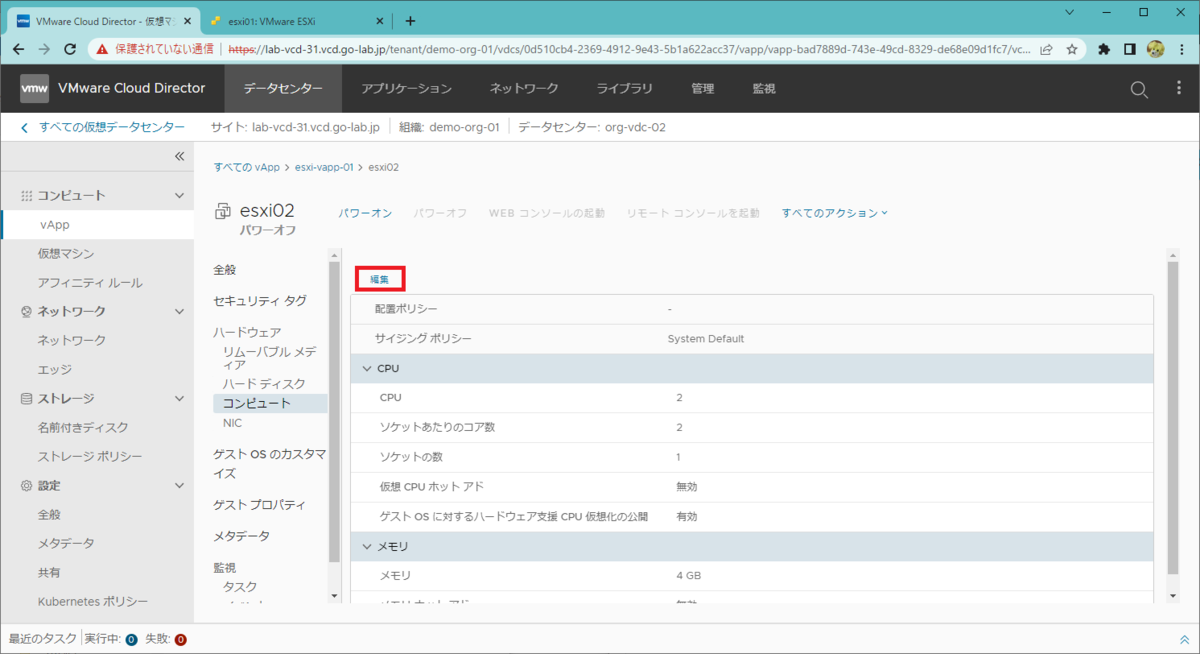Click the Storage section icon in sidebar

26,399
